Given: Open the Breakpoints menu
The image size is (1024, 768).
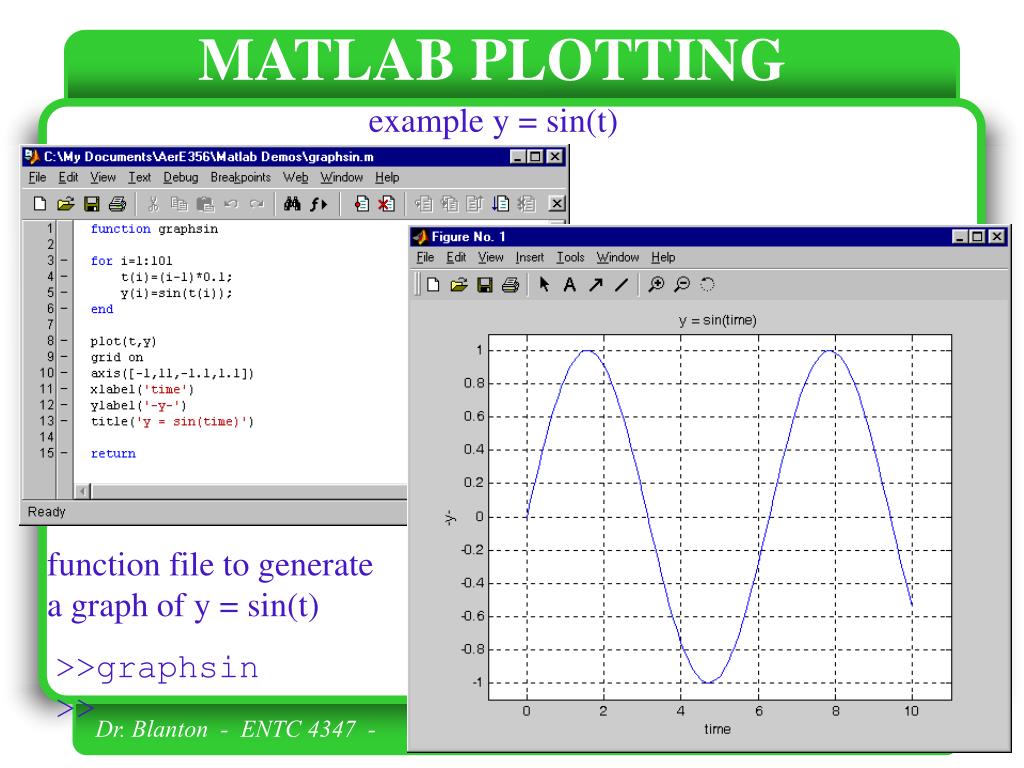Looking at the screenshot, I should [x=240, y=178].
